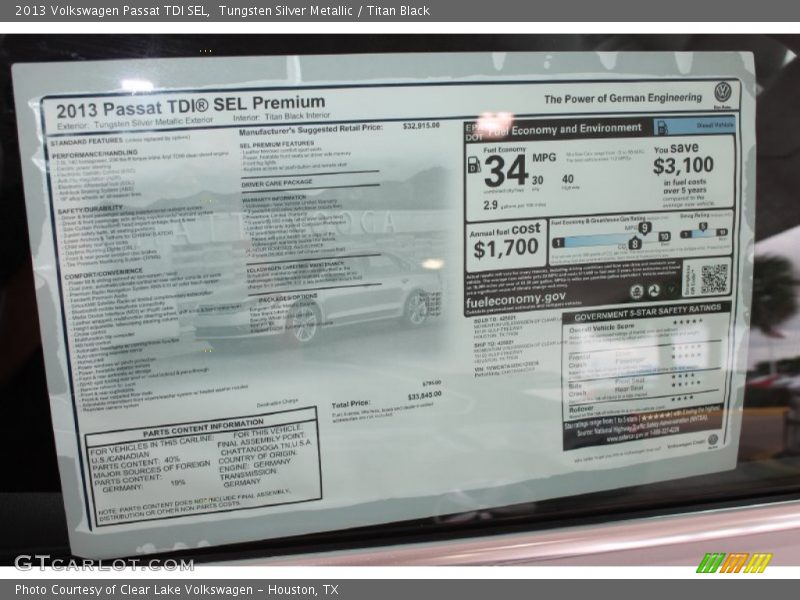Click the Diesel Vehicle fuel pump icon
Viewport: 800px width, 600px height.
(x=662, y=126)
